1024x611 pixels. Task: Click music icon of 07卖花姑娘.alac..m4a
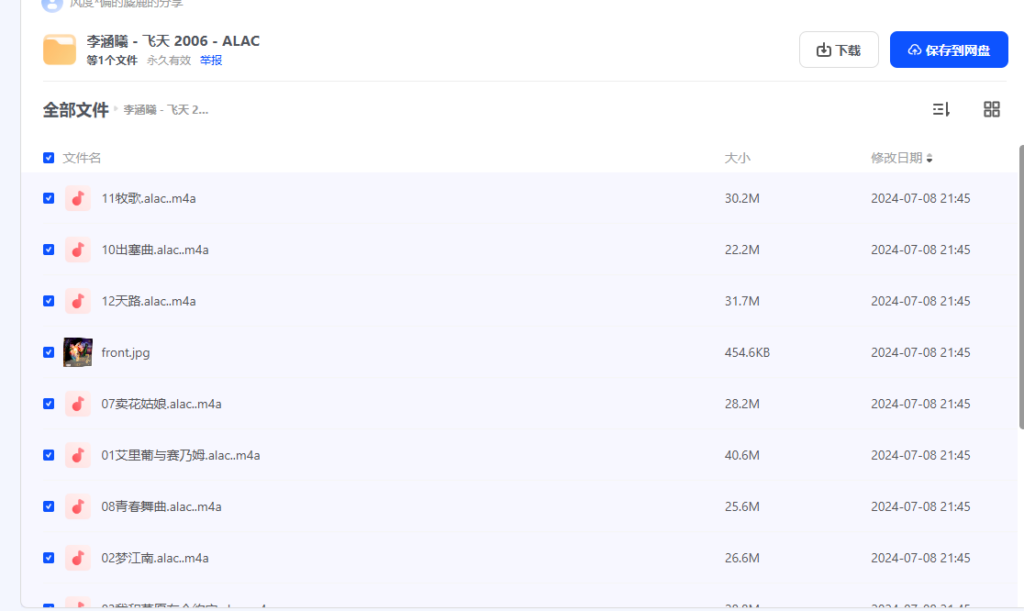78,404
